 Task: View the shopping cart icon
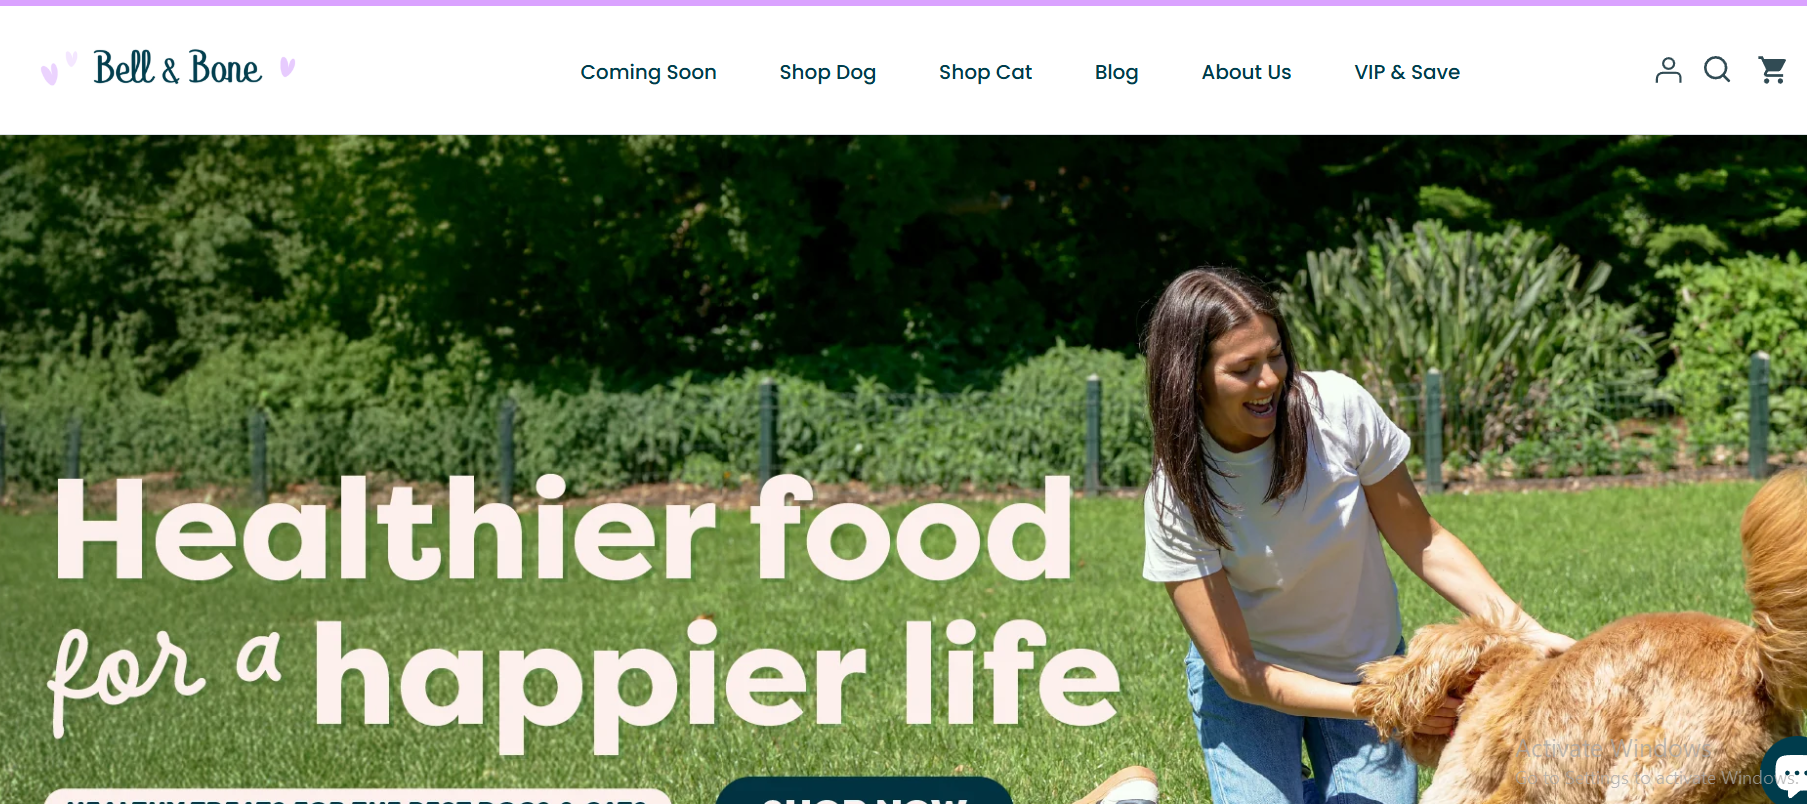(x=1772, y=70)
